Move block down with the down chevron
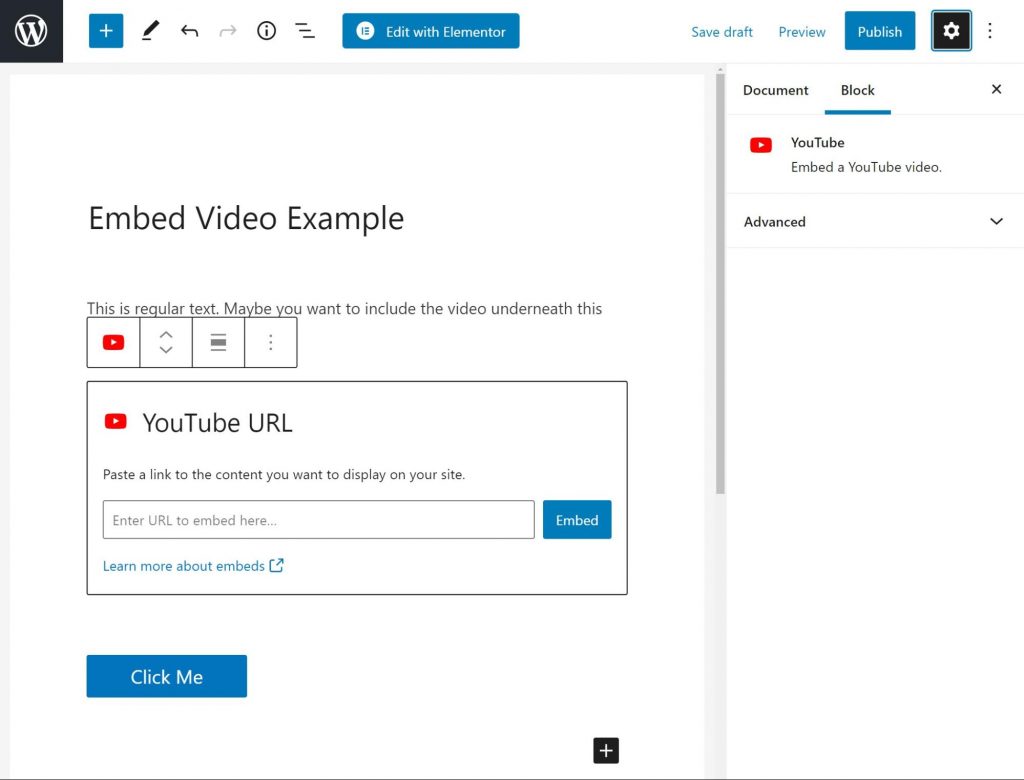Screen dimensions: 1024x780 166,351
